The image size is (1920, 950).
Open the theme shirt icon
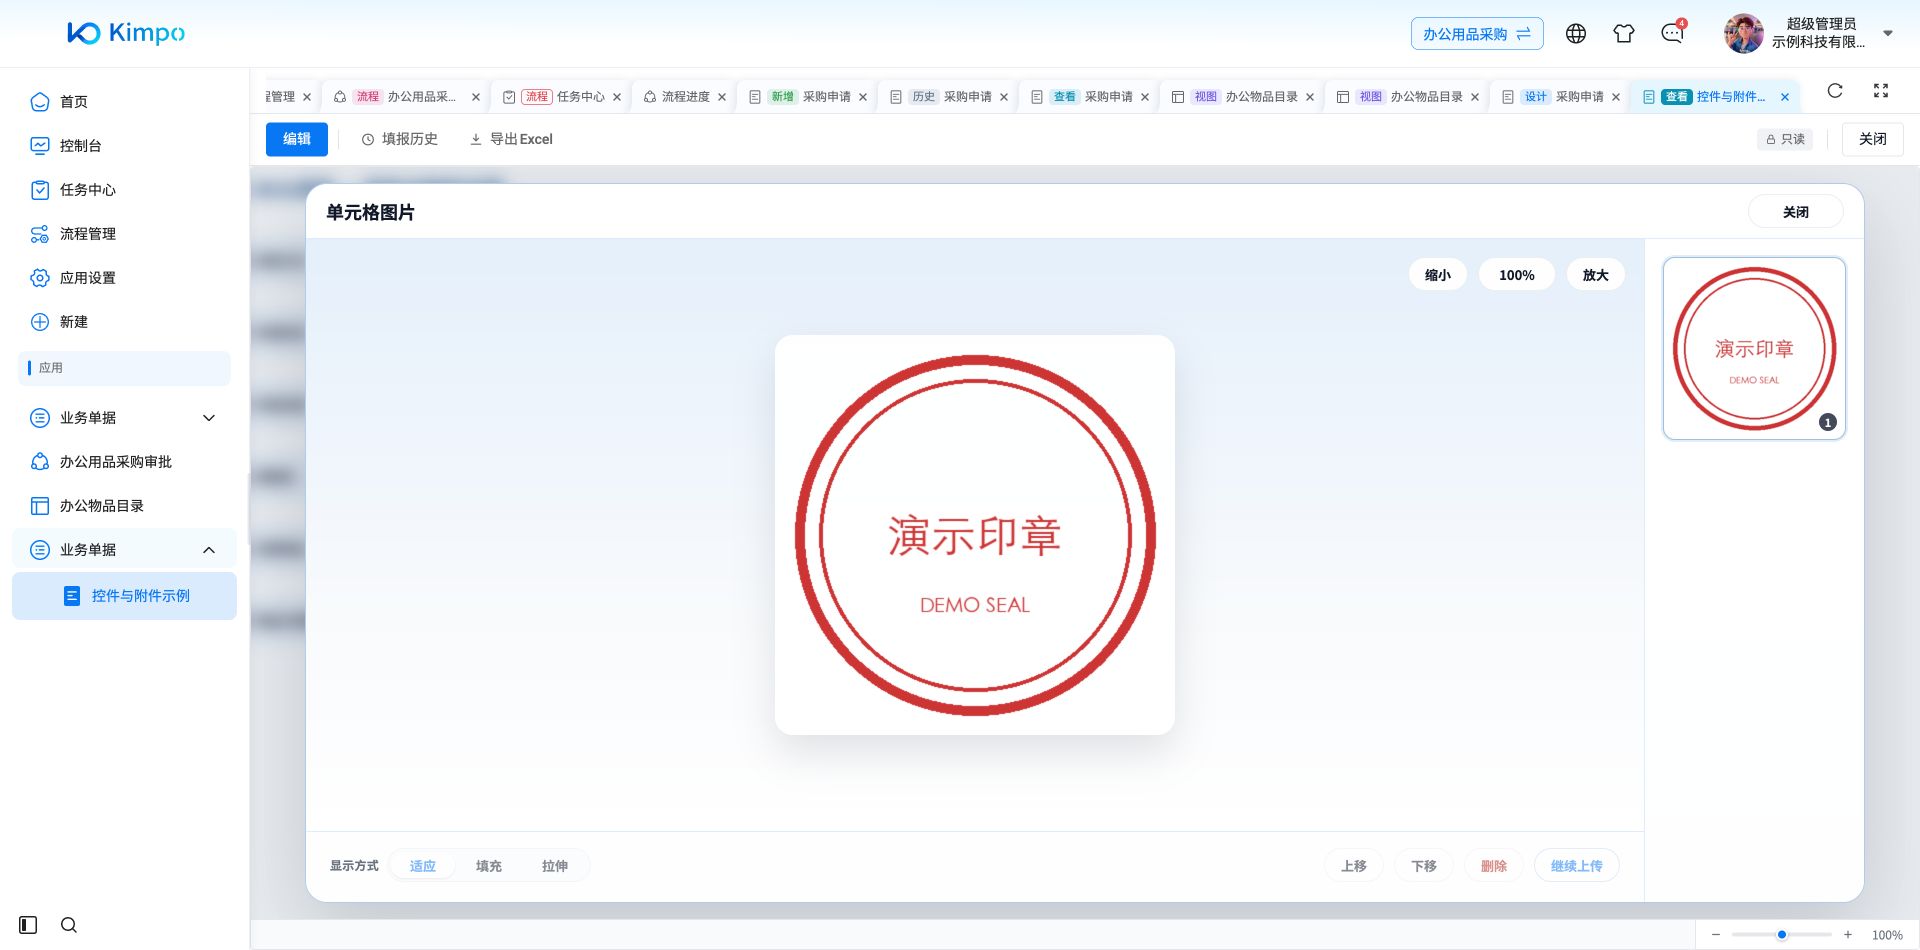[1624, 34]
